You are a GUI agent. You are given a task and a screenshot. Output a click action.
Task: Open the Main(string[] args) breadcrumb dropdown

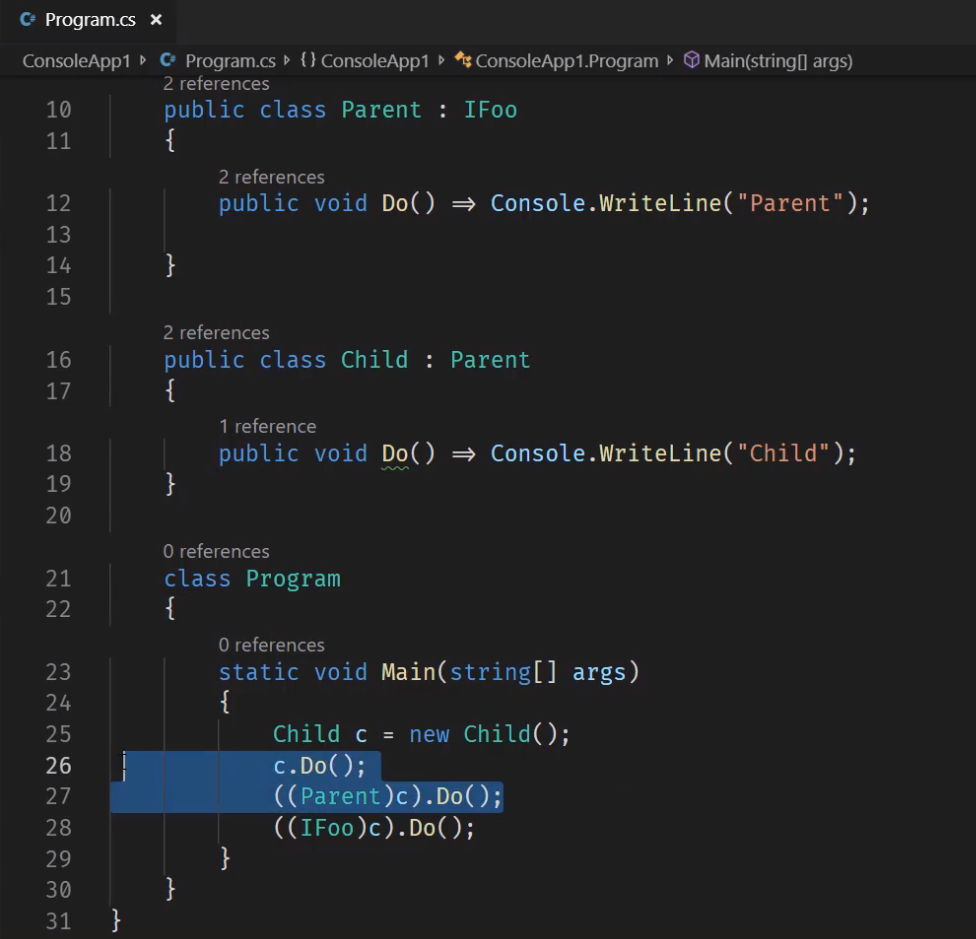click(778, 61)
